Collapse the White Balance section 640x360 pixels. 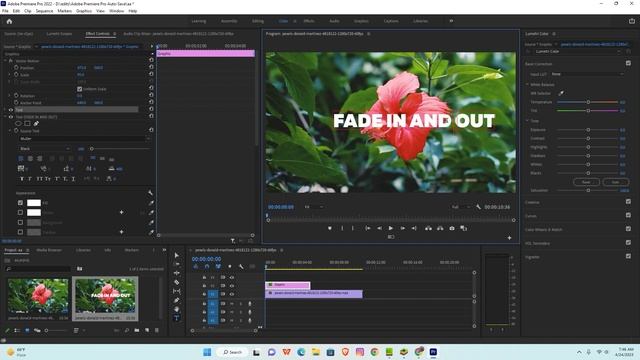527,84
